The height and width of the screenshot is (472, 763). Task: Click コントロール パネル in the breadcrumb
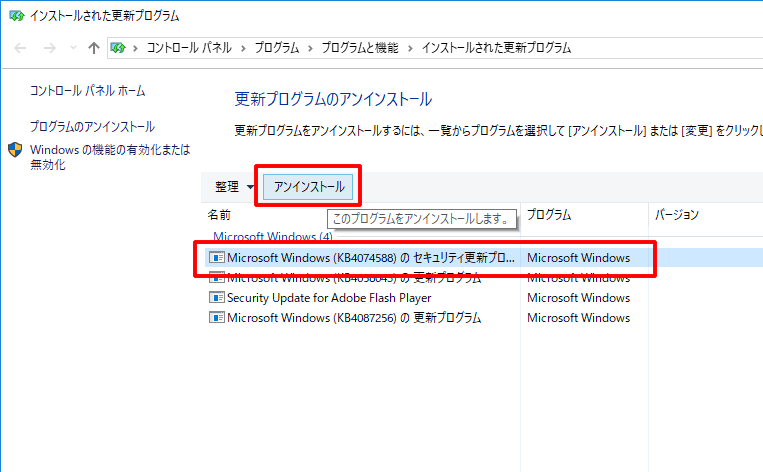tap(189, 48)
